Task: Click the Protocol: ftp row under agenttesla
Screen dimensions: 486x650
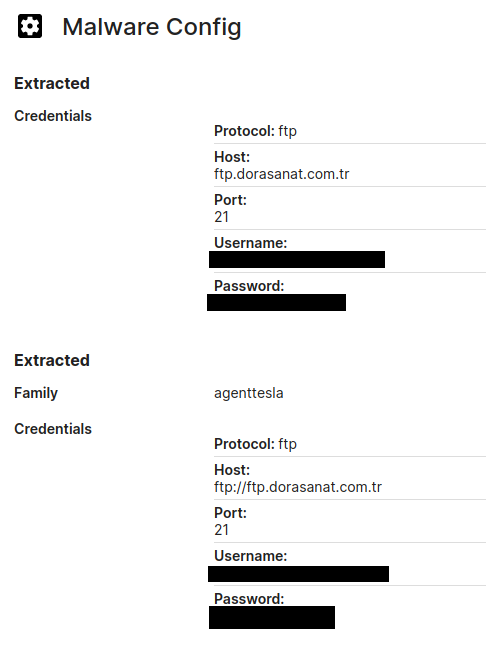Action: (350, 444)
